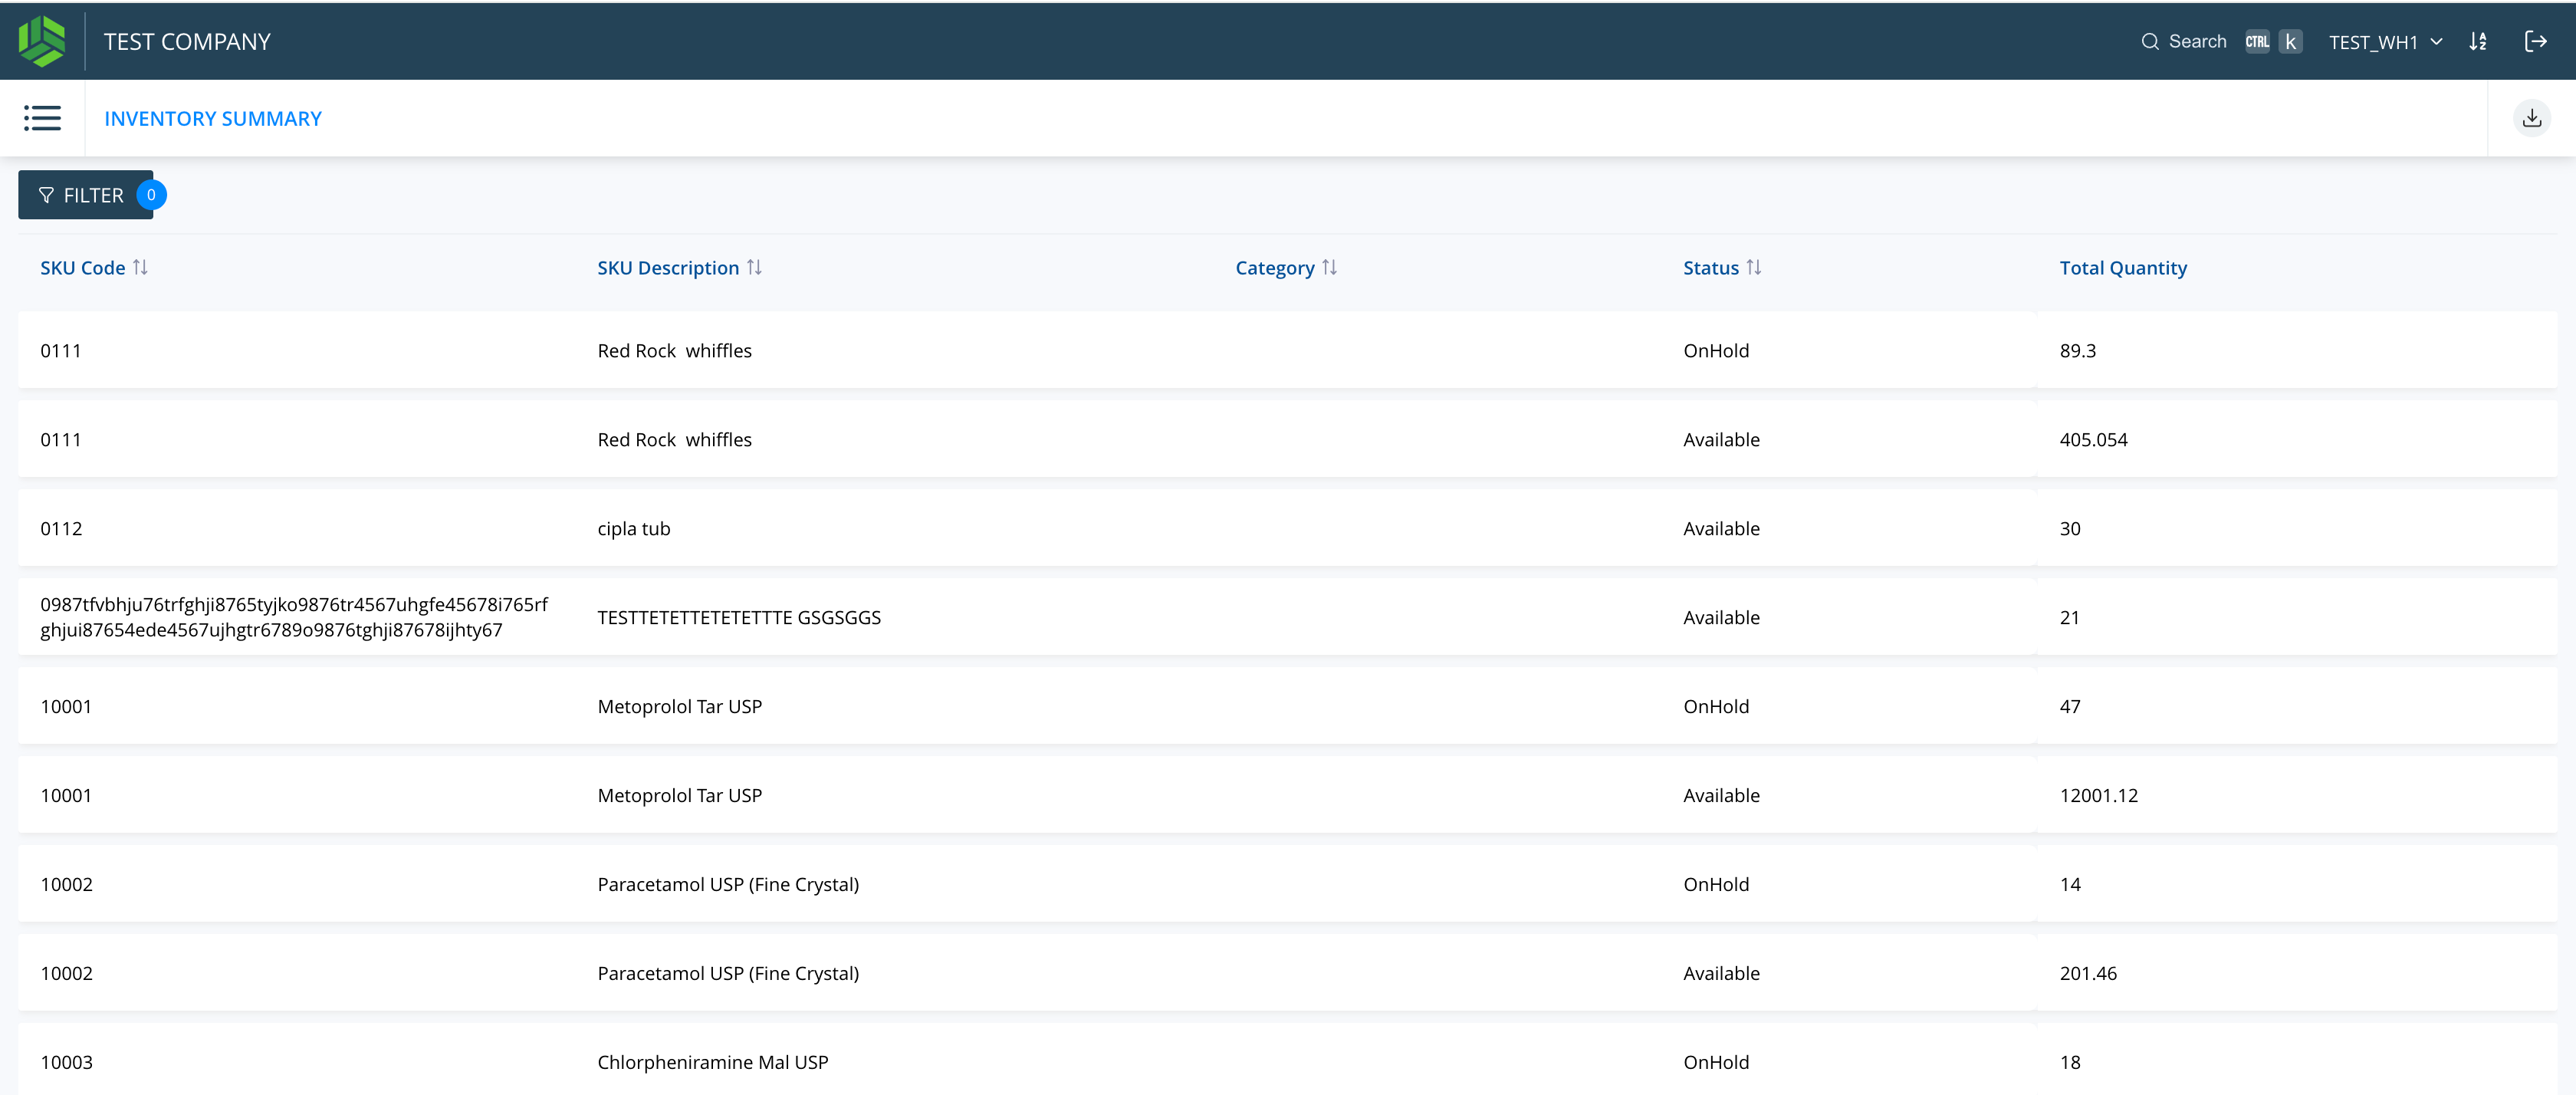Select the quantity 201.46 cell

(x=2088, y=973)
